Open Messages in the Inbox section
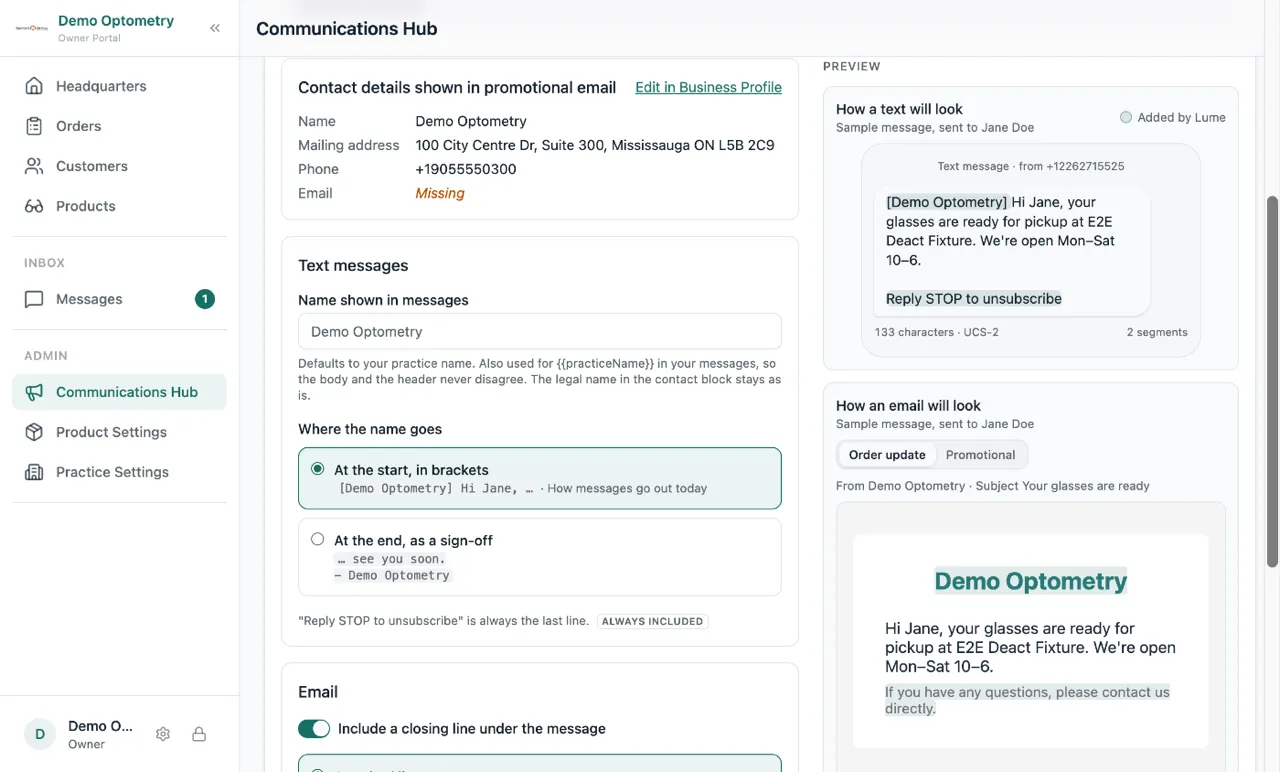 [x=119, y=299]
